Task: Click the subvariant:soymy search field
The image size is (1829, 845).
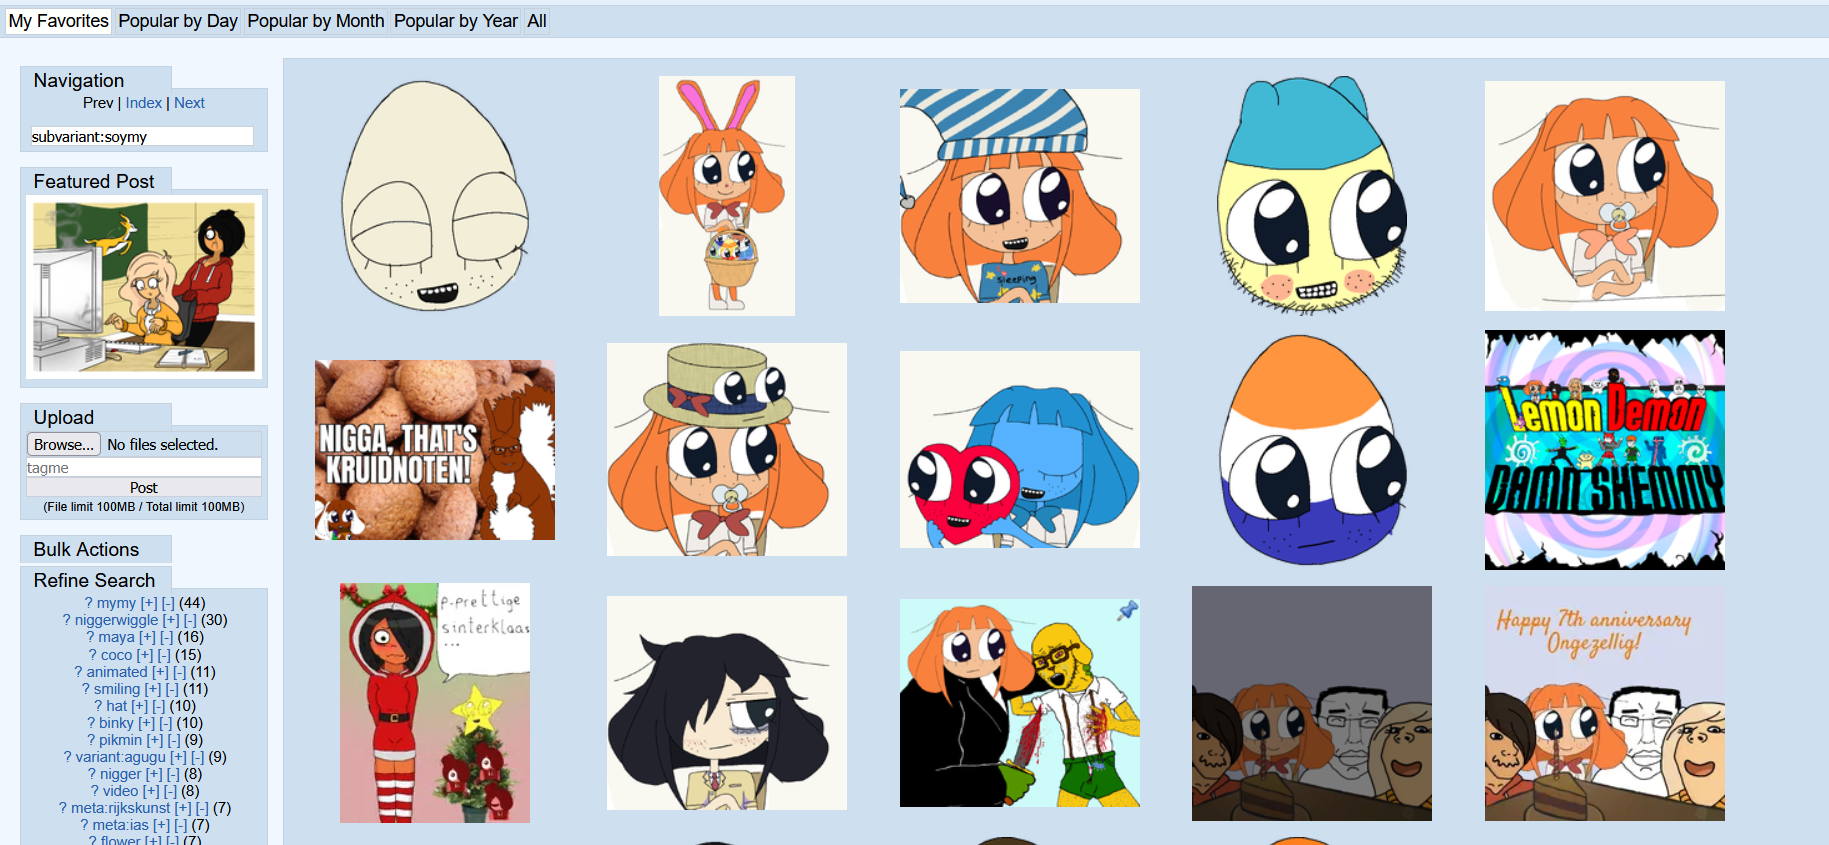Action: (141, 137)
